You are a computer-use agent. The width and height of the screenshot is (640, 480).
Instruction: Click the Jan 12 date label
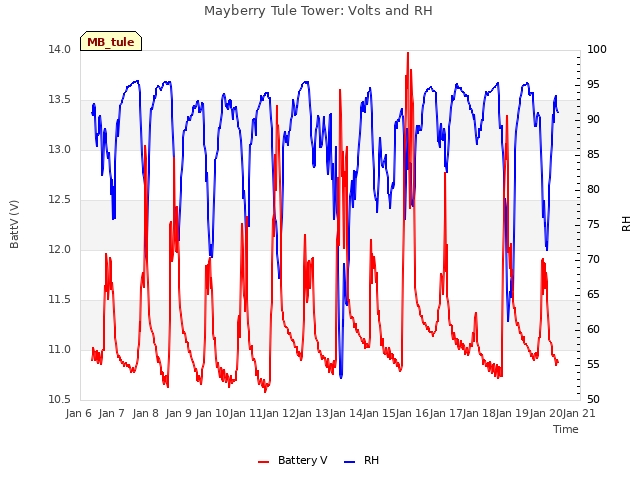[279, 413]
